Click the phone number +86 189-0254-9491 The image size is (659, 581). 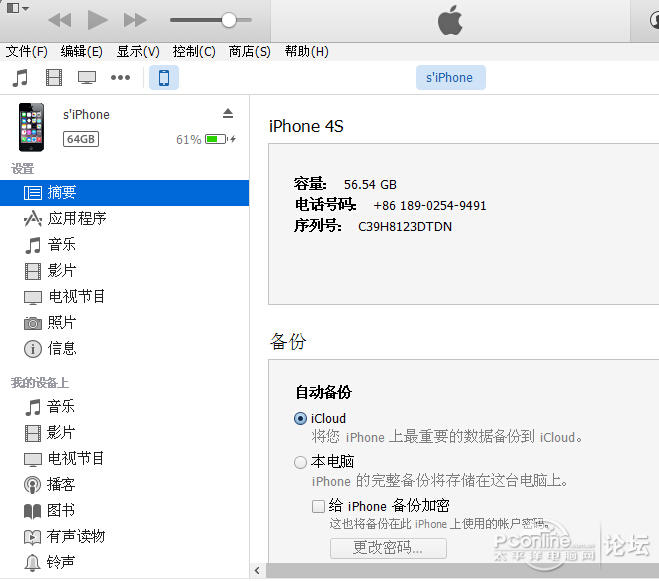pos(430,206)
